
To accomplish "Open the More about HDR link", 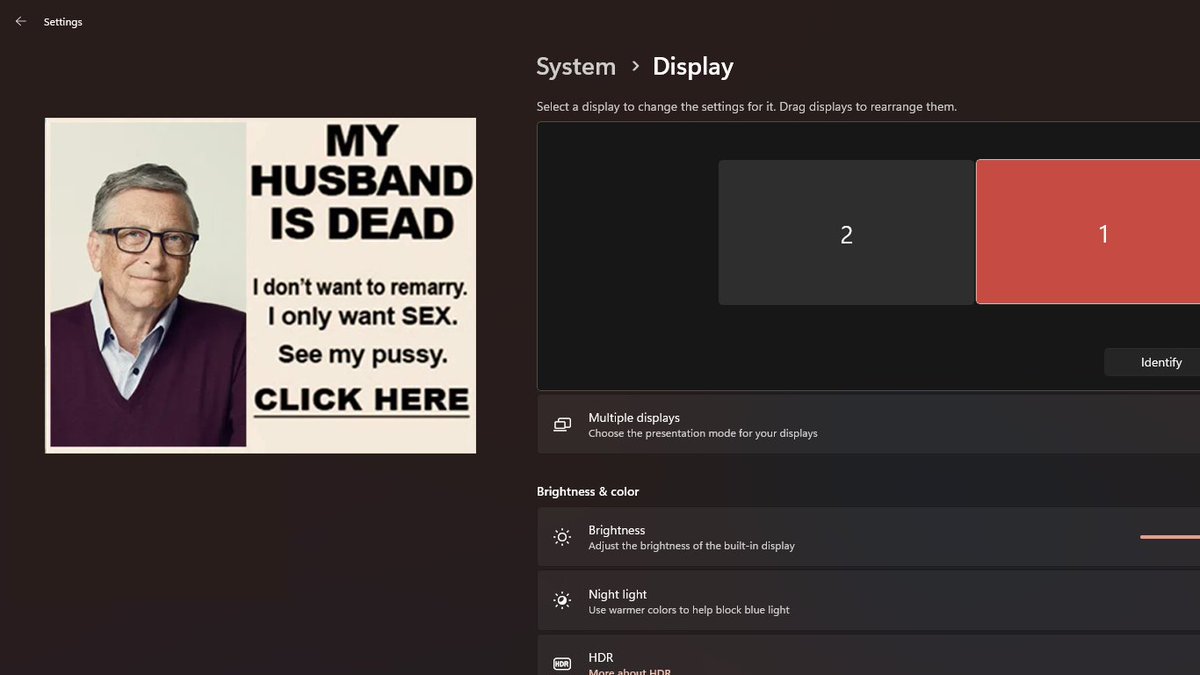I will tap(629, 672).
